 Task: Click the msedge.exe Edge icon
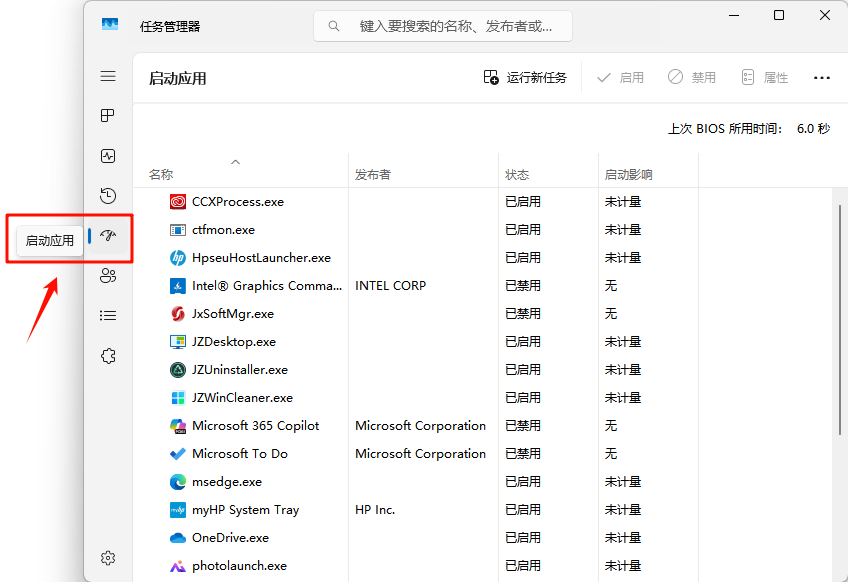coord(177,482)
